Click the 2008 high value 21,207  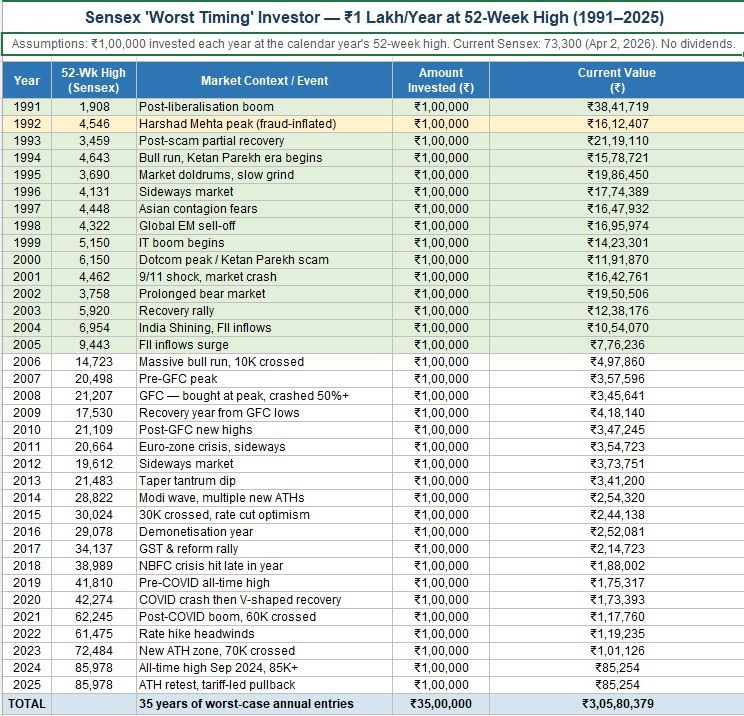click(x=93, y=396)
